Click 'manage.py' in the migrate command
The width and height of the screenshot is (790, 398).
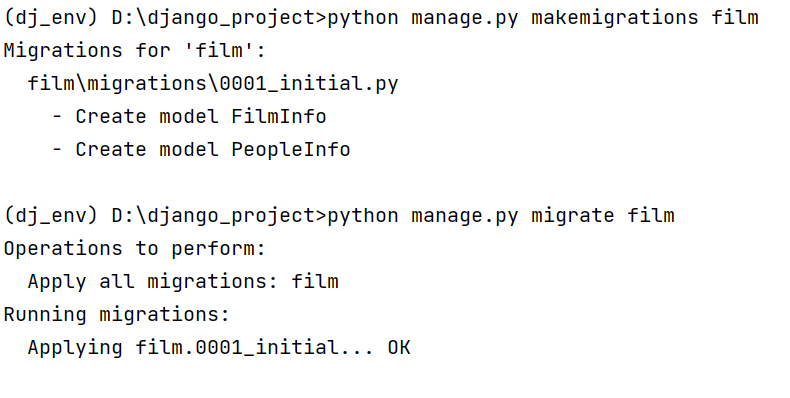pyautogui.click(x=465, y=216)
